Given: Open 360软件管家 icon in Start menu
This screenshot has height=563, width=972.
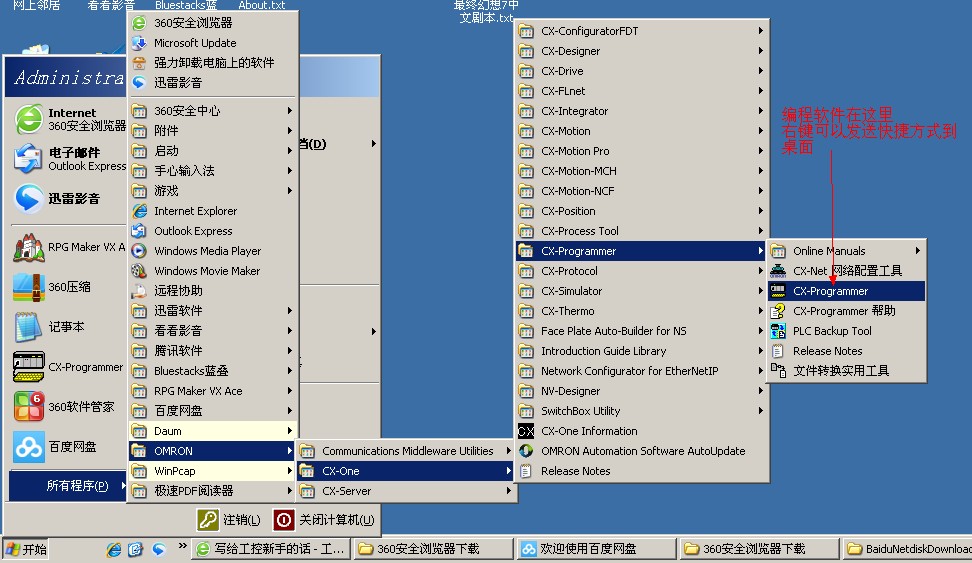Looking at the screenshot, I should [x=28, y=407].
